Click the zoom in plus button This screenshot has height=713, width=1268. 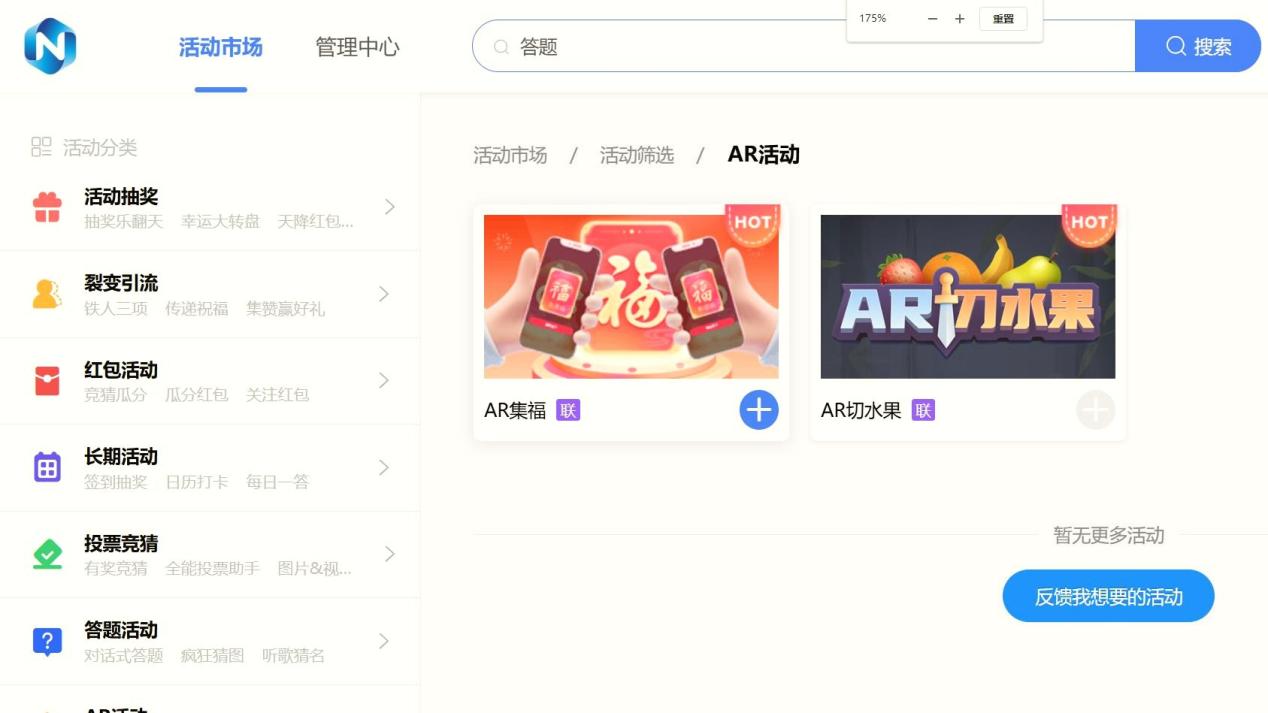coord(960,19)
